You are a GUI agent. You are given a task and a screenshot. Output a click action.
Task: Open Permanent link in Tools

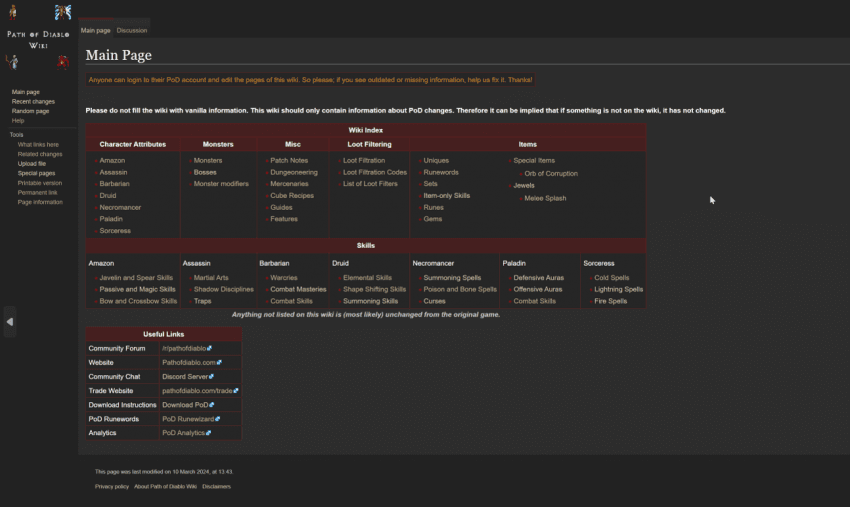click(37, 192)
